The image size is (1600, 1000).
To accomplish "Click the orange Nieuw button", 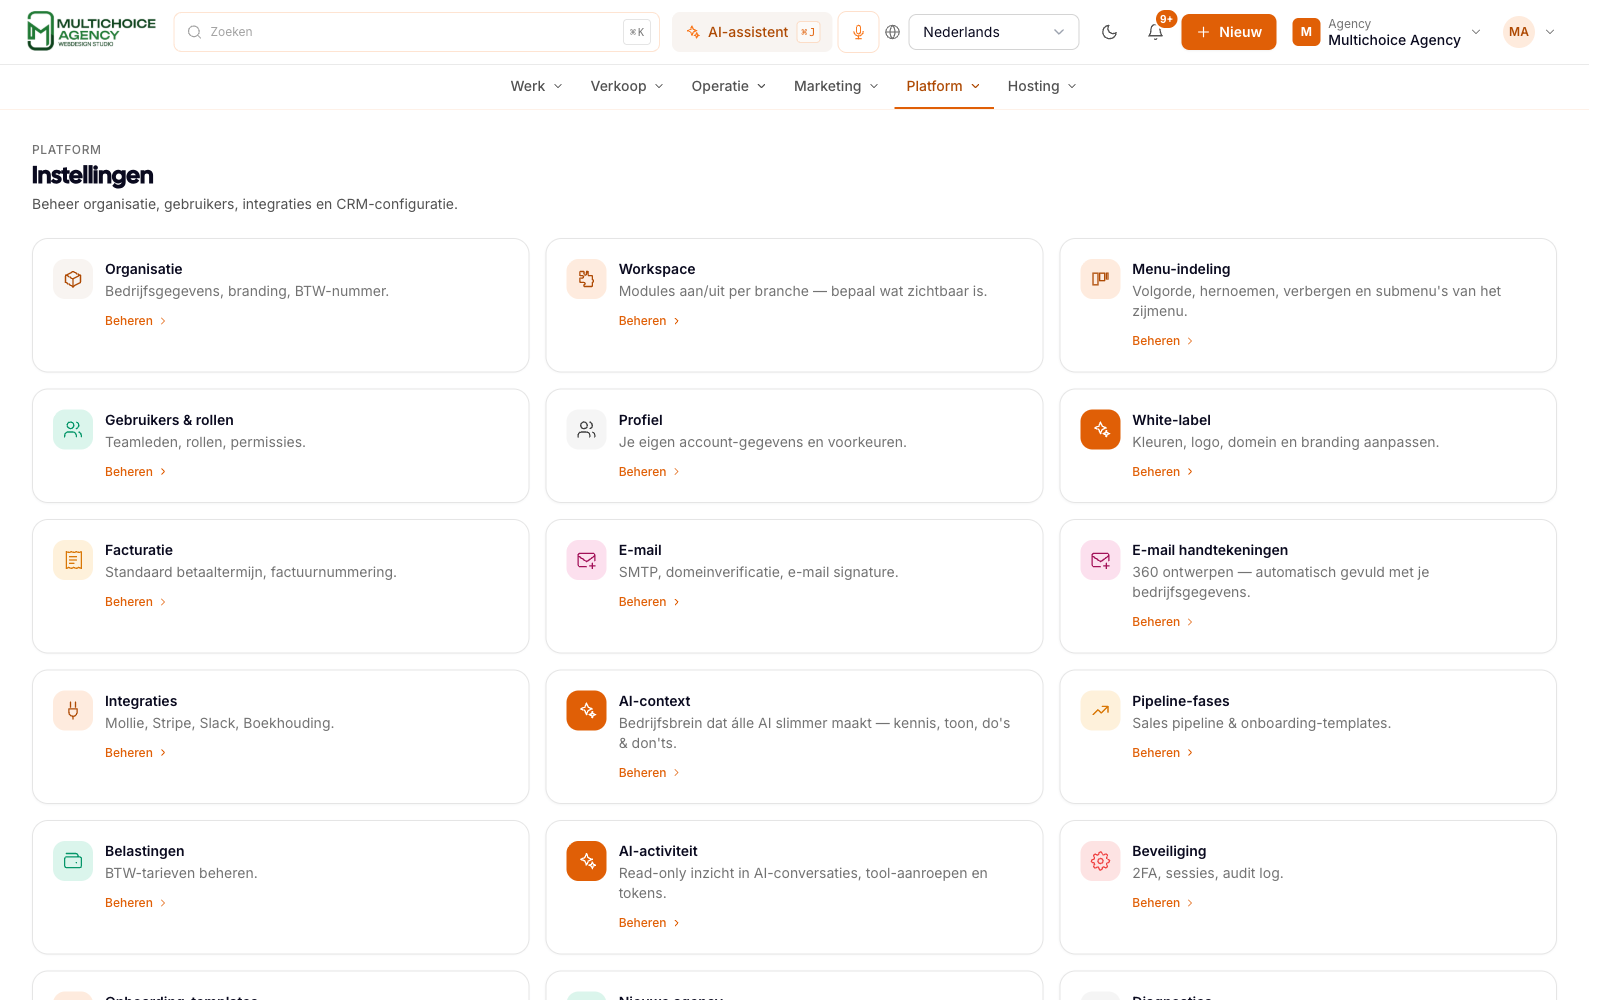I will 1228,32.
